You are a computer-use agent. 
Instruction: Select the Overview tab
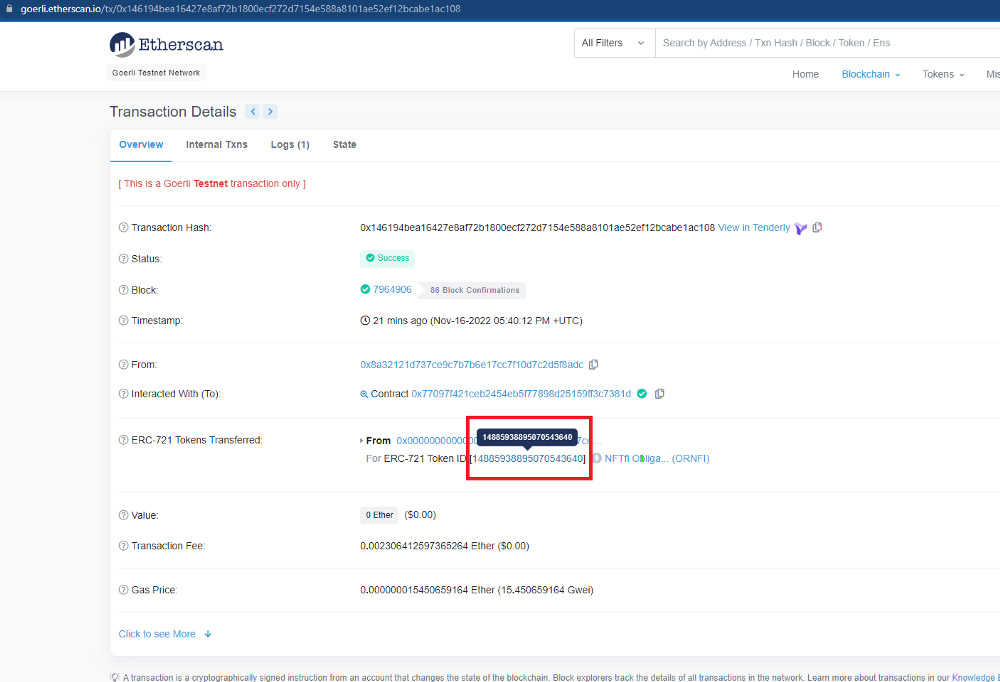click(141, 145)
